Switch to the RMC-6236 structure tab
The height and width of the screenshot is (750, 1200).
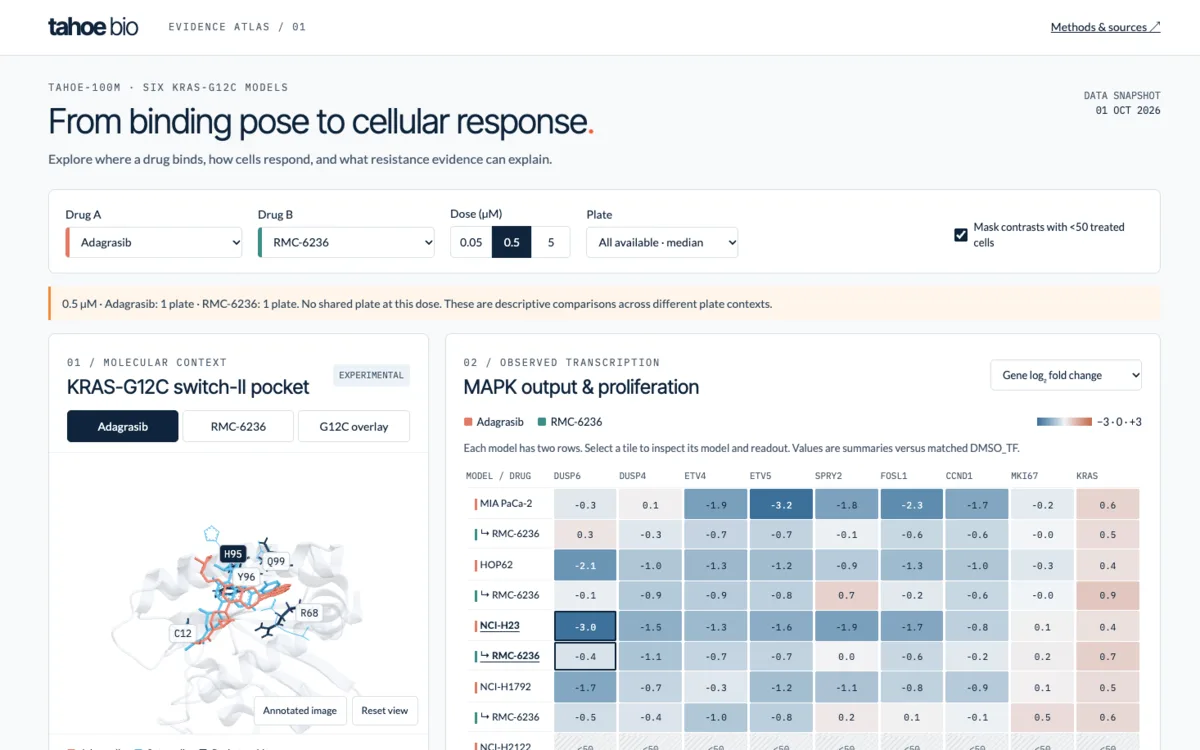coord(238,426)
